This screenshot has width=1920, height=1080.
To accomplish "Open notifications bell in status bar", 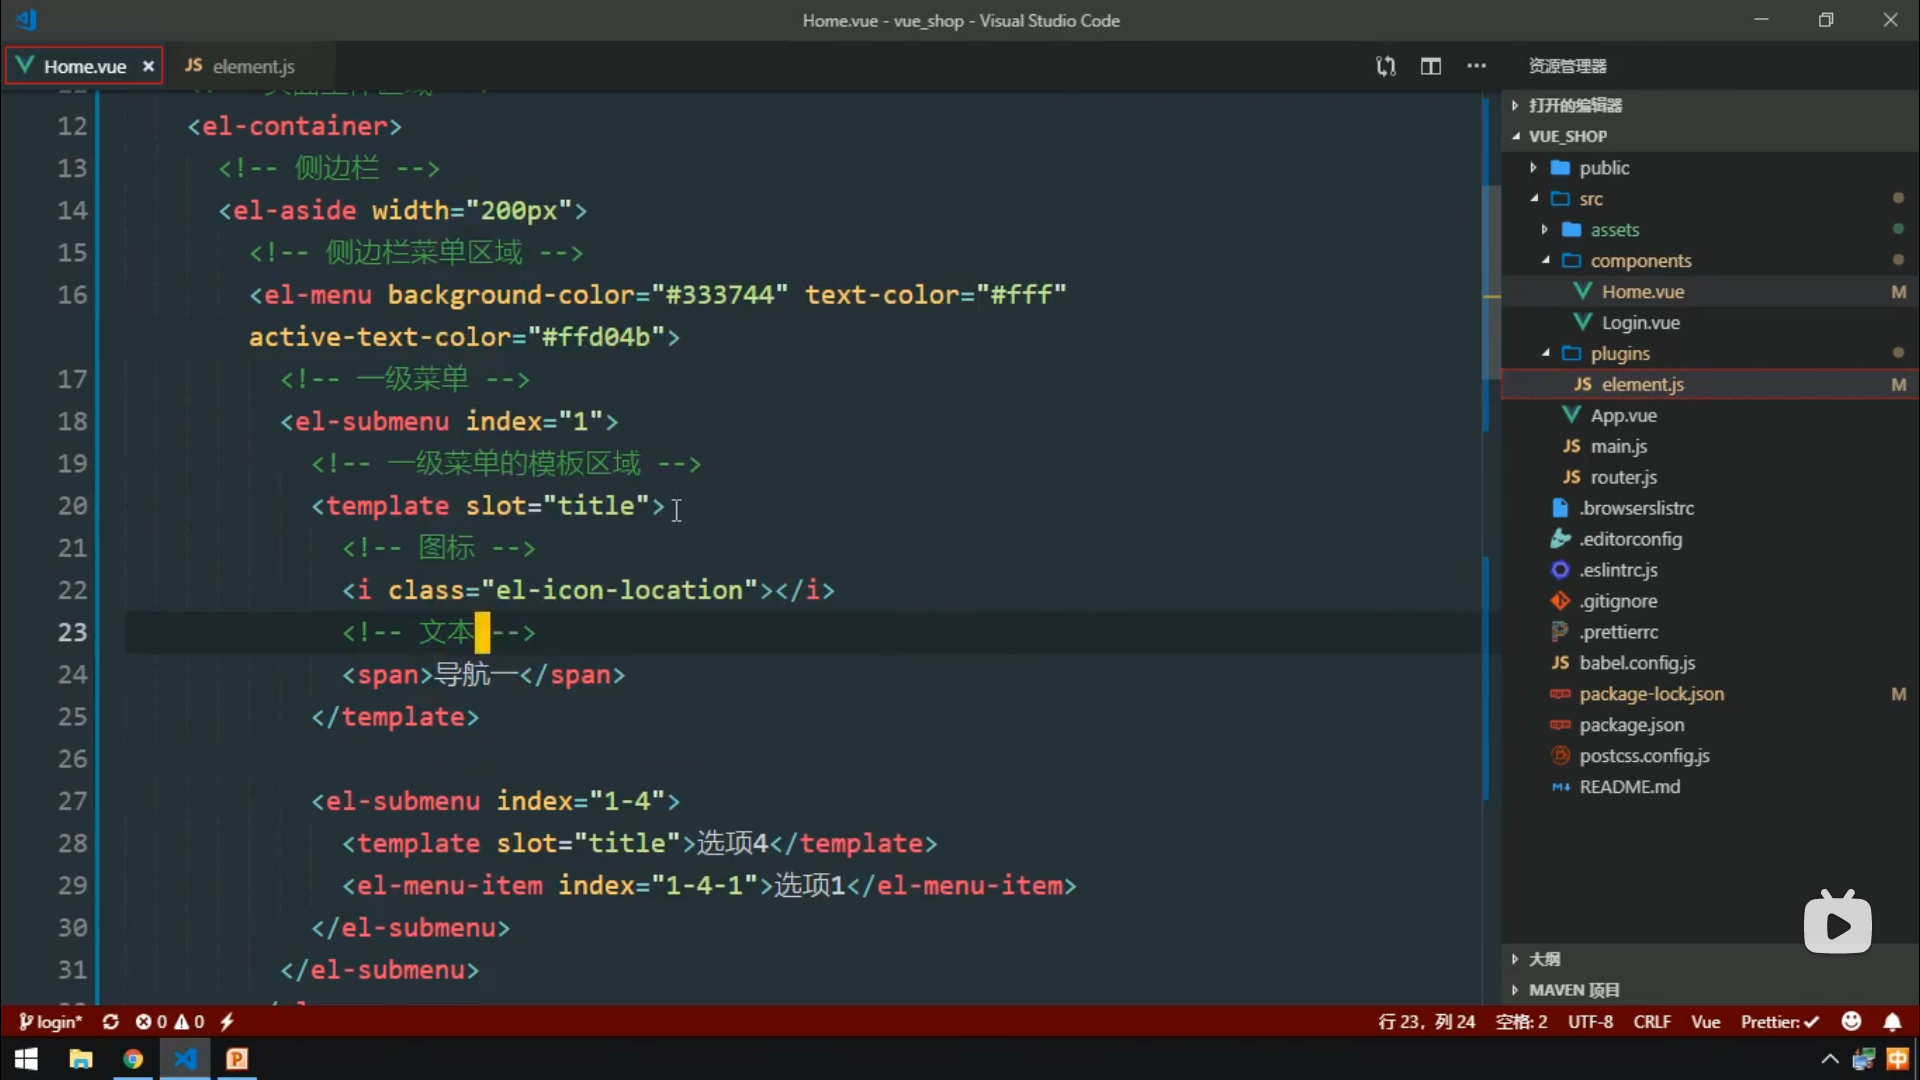I will point(1892,1022).
